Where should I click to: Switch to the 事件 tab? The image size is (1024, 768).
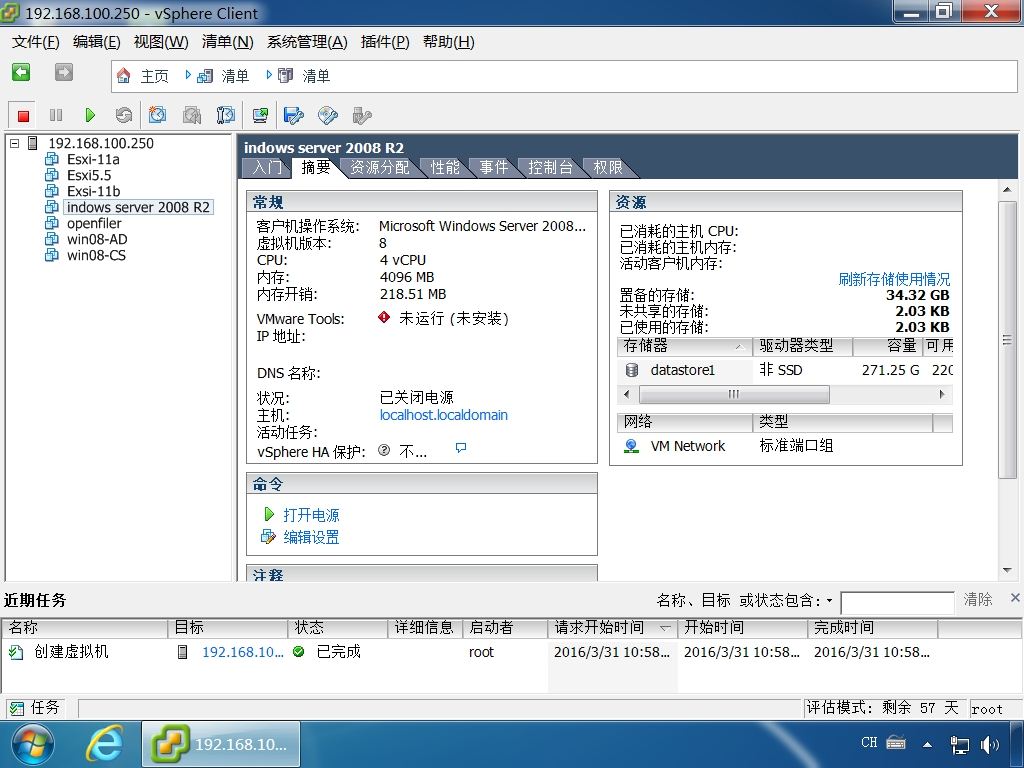pyautogui.click(x=494, y=168)
